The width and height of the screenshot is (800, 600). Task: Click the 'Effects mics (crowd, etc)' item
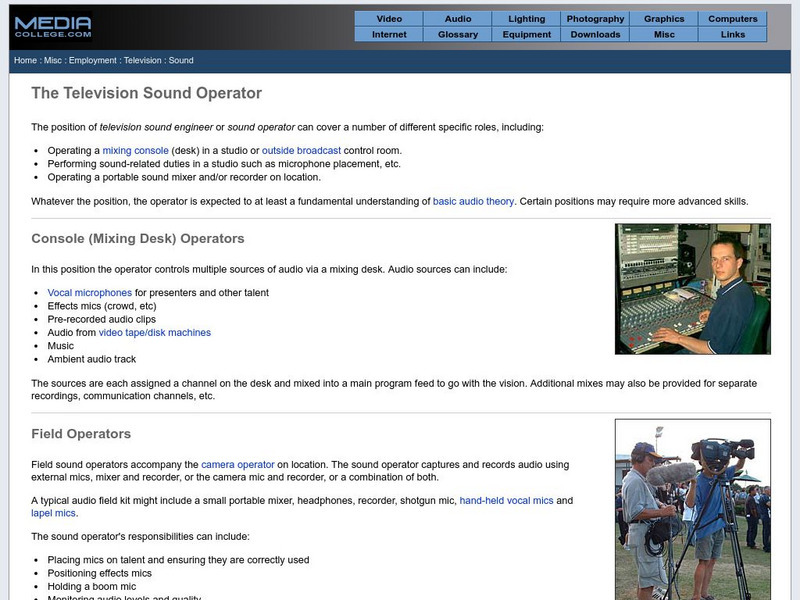pos(102,306)
